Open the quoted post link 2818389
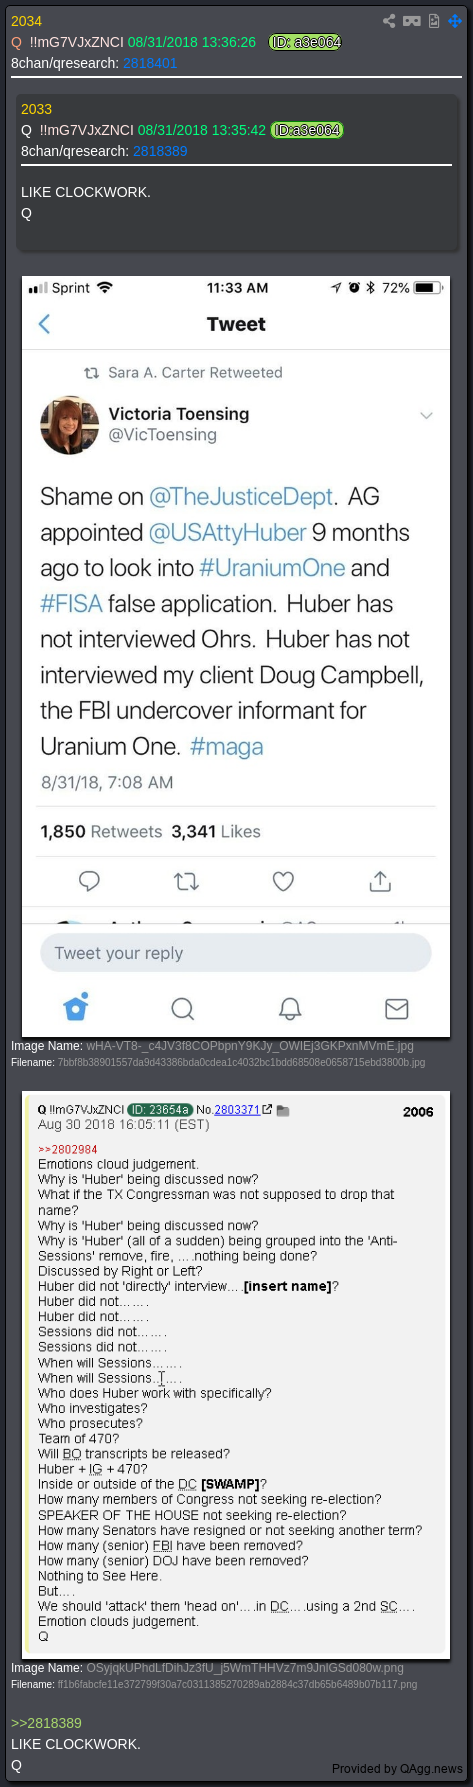473x1787 pixels. (46, 1723)
